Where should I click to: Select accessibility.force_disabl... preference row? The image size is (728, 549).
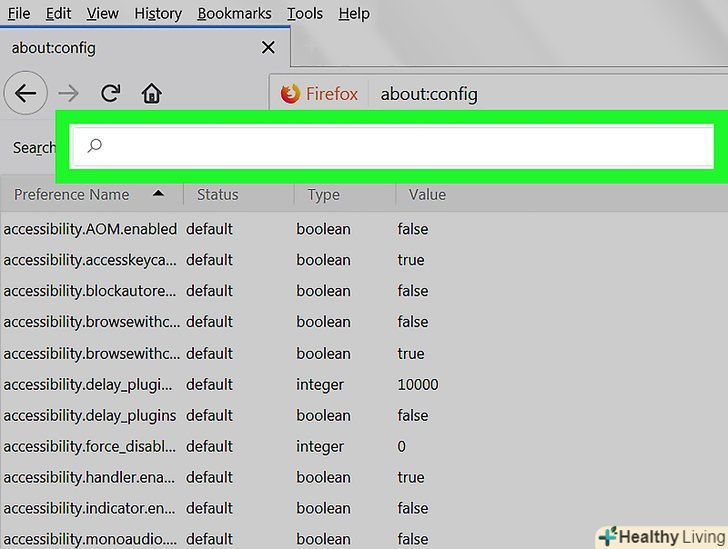coord(364,446)
